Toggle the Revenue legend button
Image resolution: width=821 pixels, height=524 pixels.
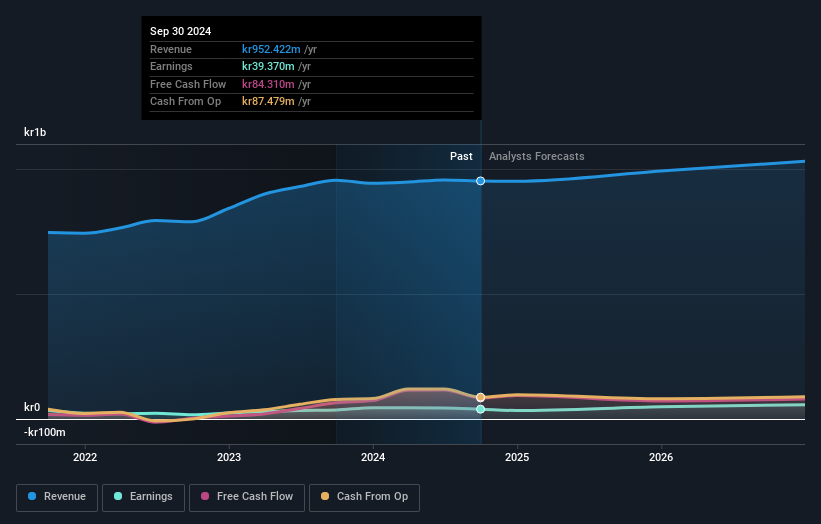pos(57,497)
